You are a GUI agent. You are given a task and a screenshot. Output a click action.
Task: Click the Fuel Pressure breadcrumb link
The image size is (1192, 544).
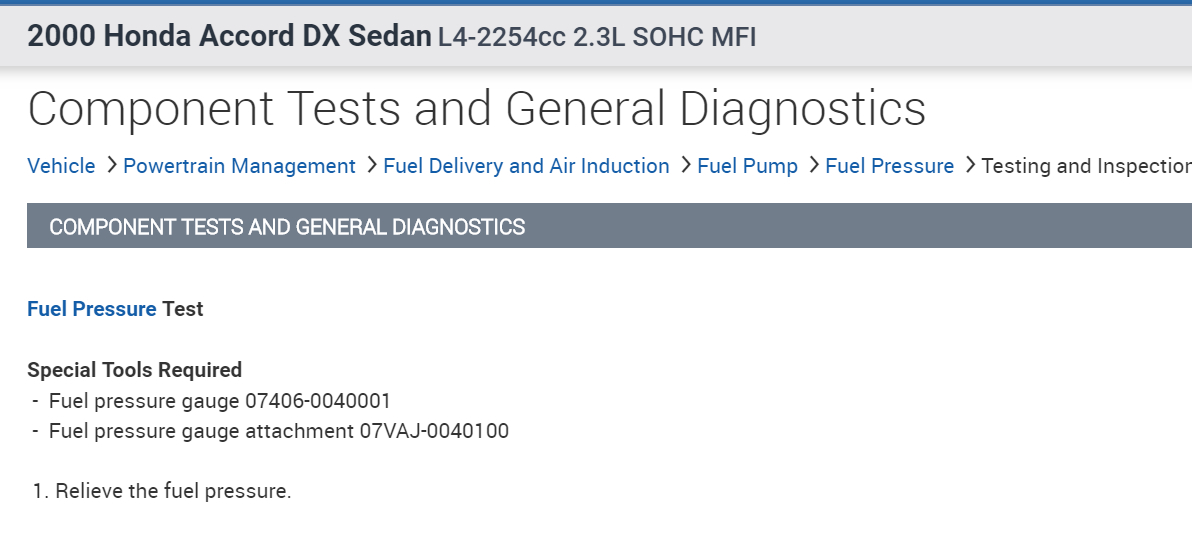[889, 166]
